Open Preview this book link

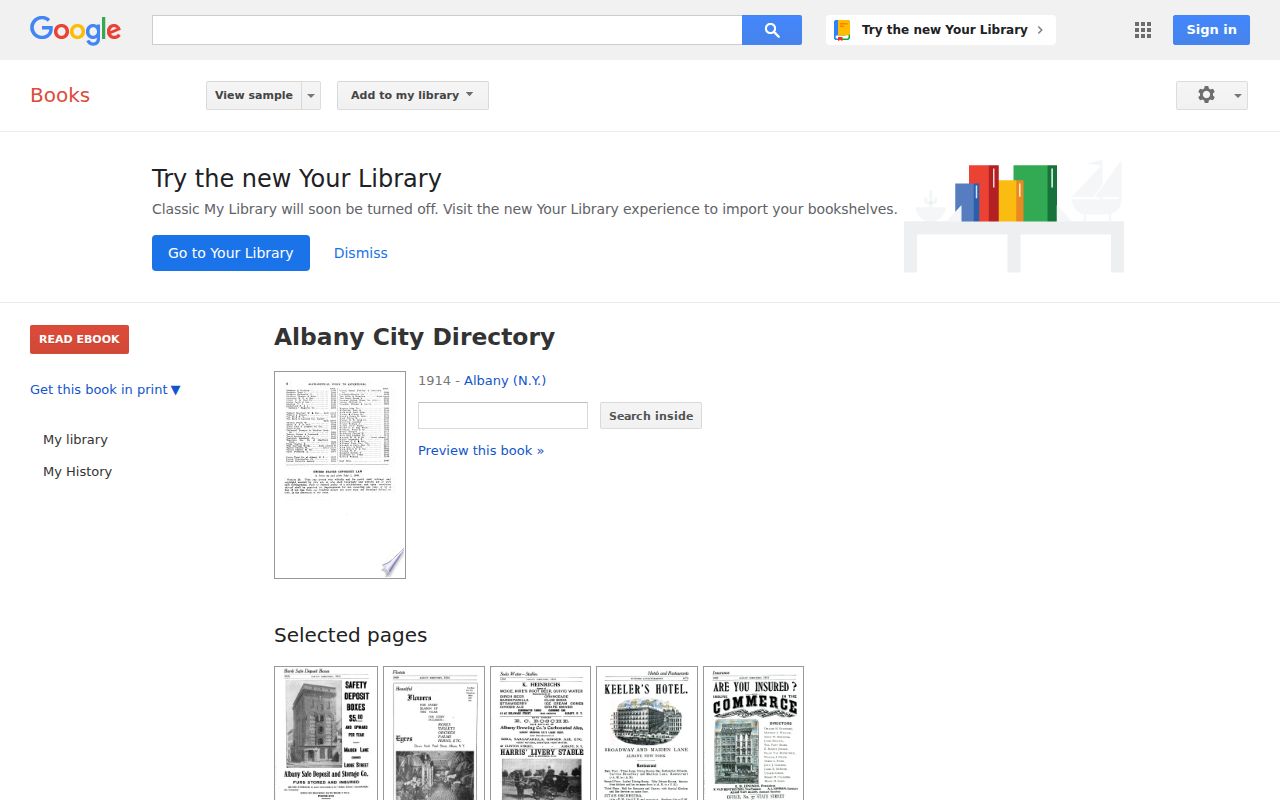click(x=481, y=450)
